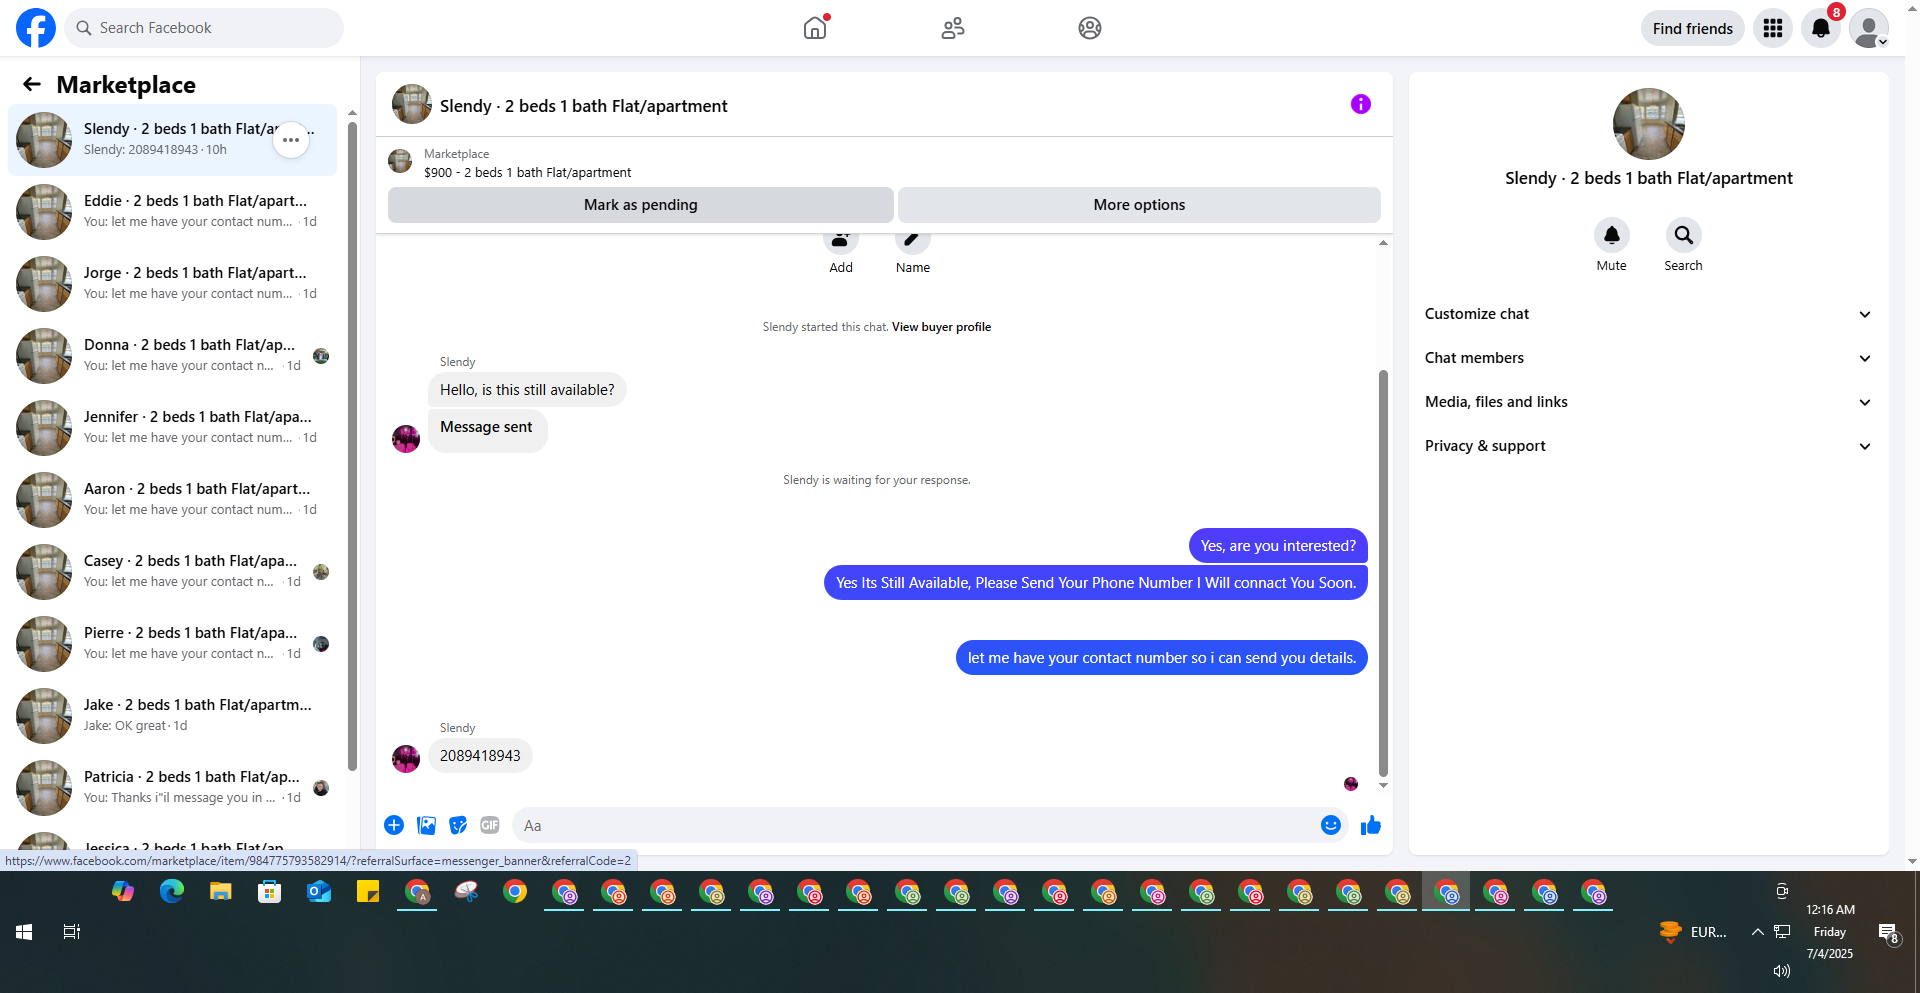Click the Aa message input field

click(915, 826)
